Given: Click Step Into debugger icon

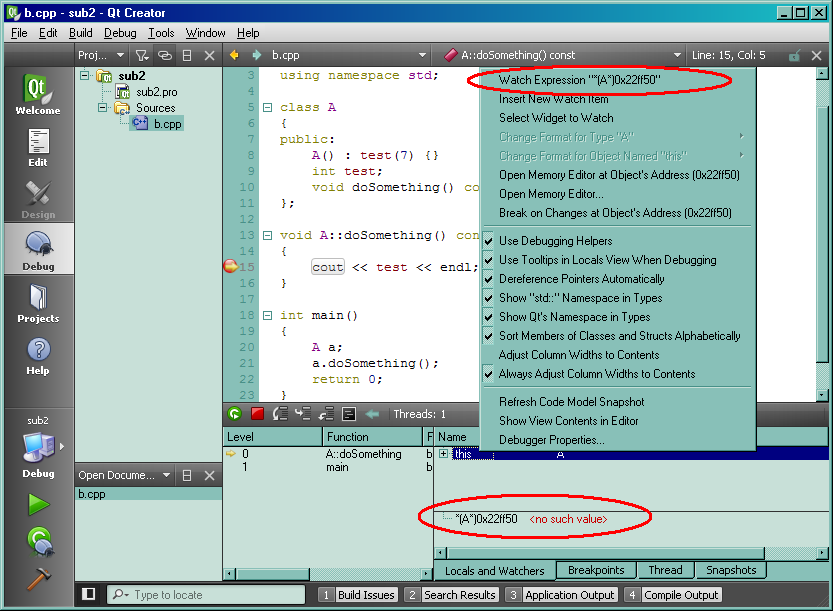Looking at the screenshot, I should point(303,414).
